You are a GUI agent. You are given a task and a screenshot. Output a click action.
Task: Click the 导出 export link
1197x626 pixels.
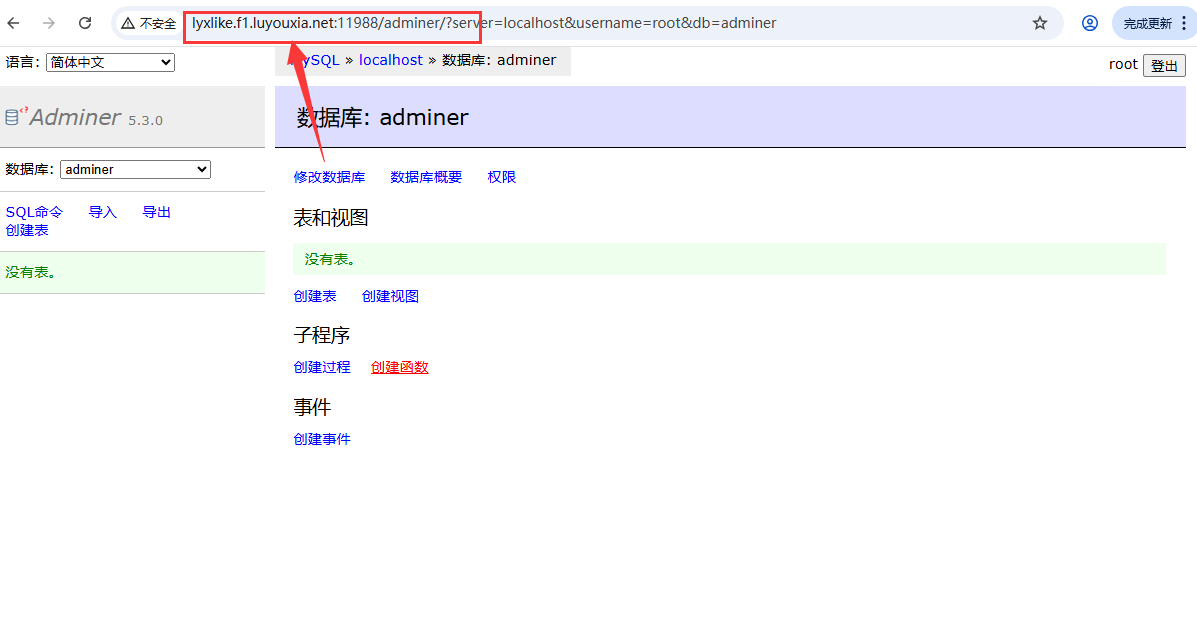[156, 211]
